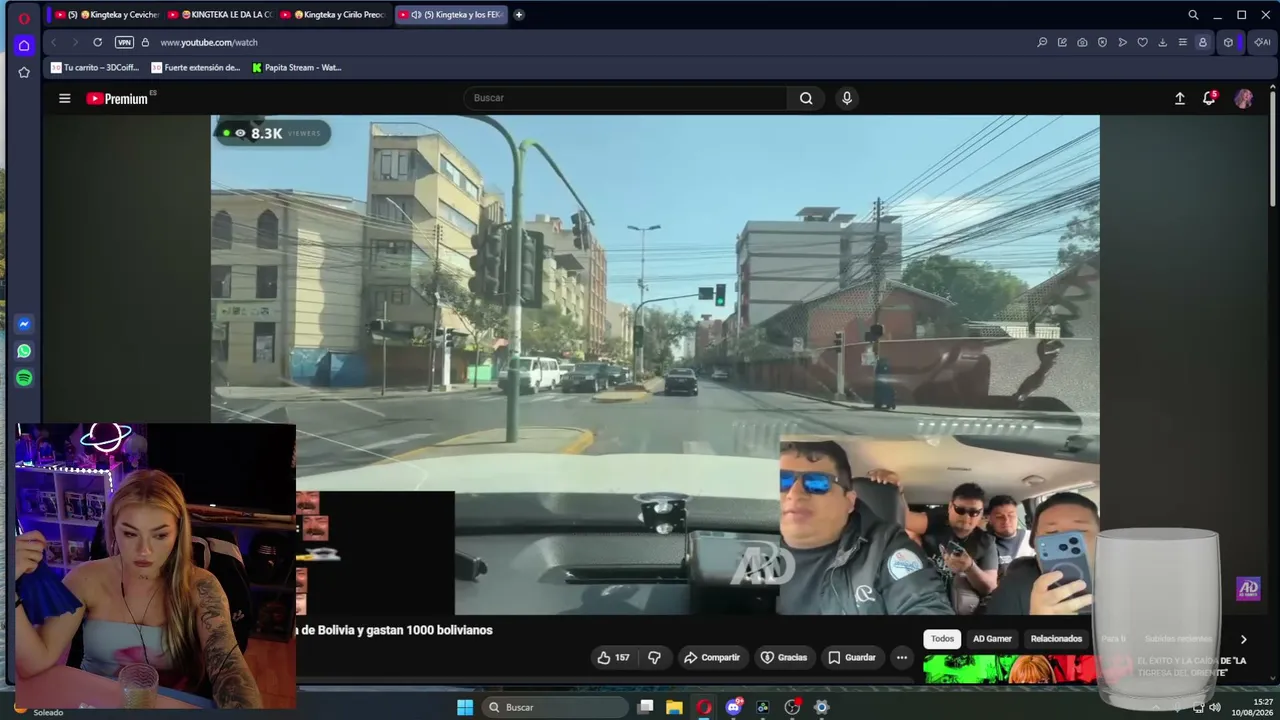This screenshot has width=1280, height=720.
Task: Open the taskbar volume speaker icon
Action: (x=1215, y=708)
